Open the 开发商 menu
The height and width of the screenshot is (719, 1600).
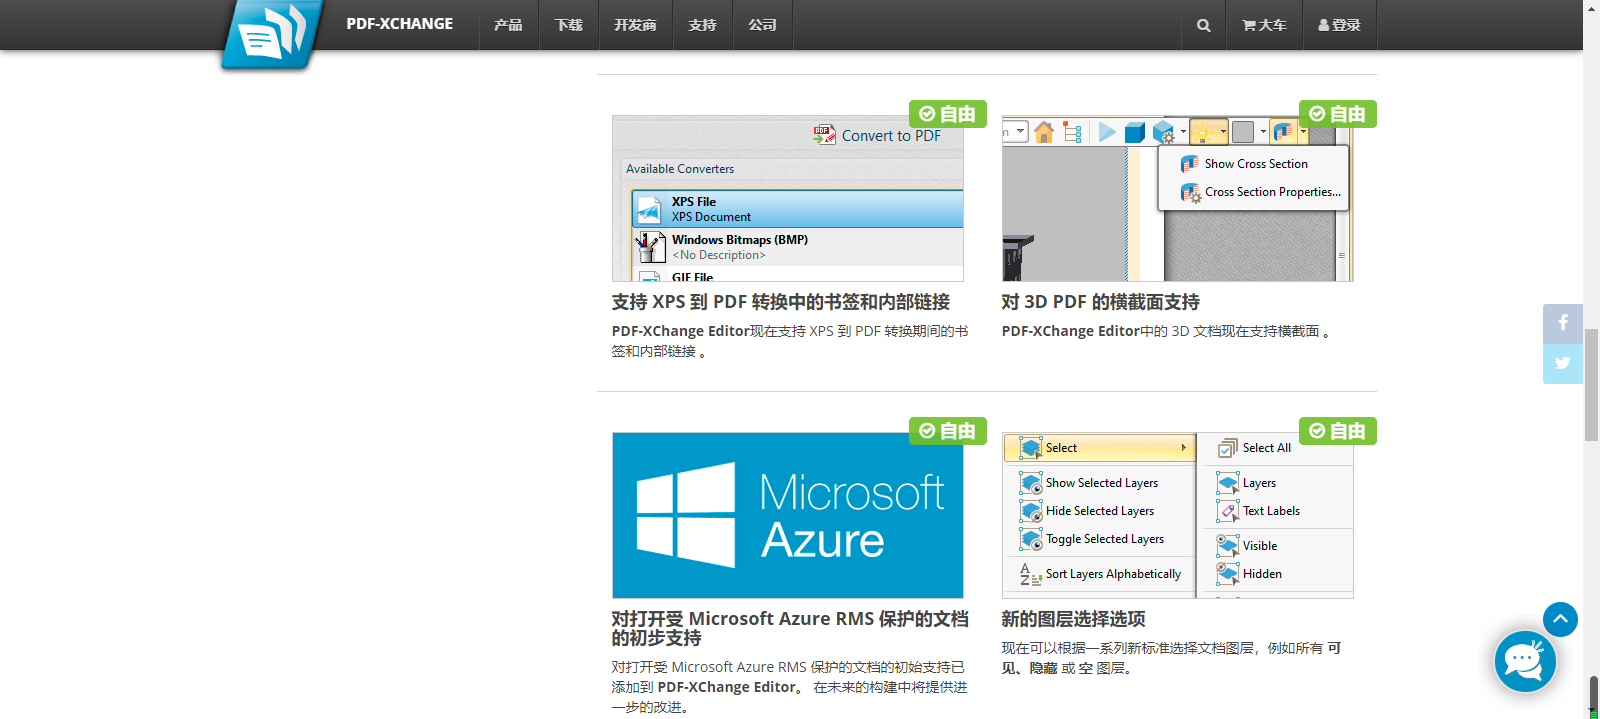click(x=635, y=25)
